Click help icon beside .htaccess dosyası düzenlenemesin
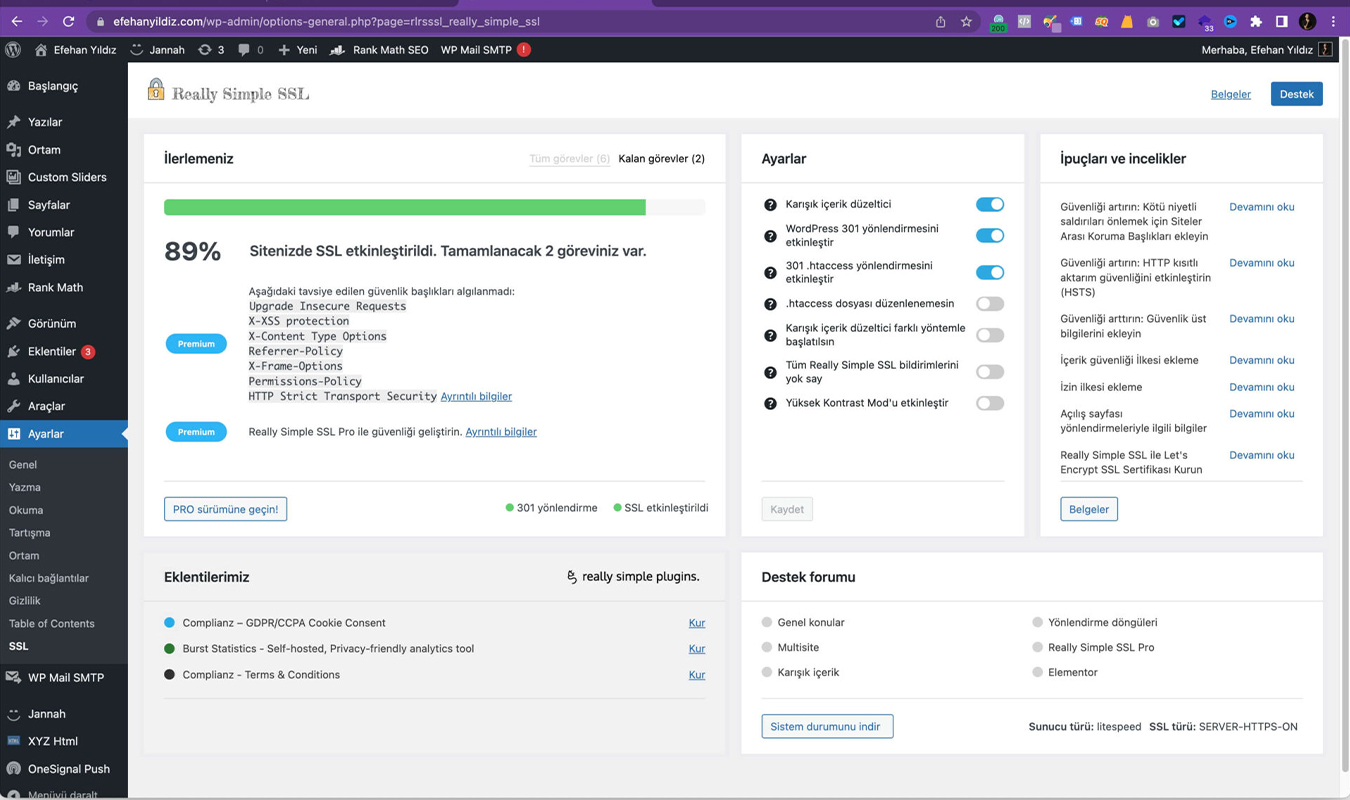 pos(770,304)
